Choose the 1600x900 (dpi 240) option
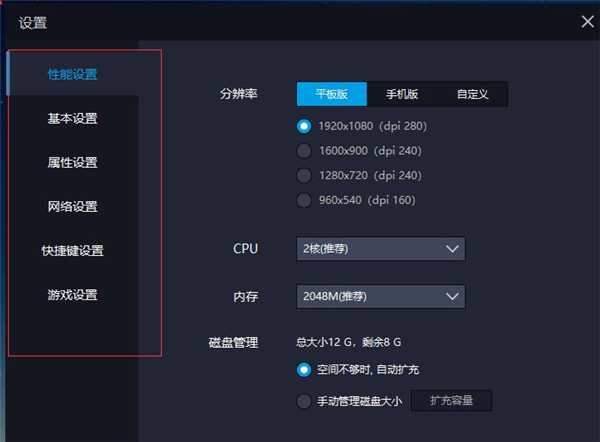 304,151
